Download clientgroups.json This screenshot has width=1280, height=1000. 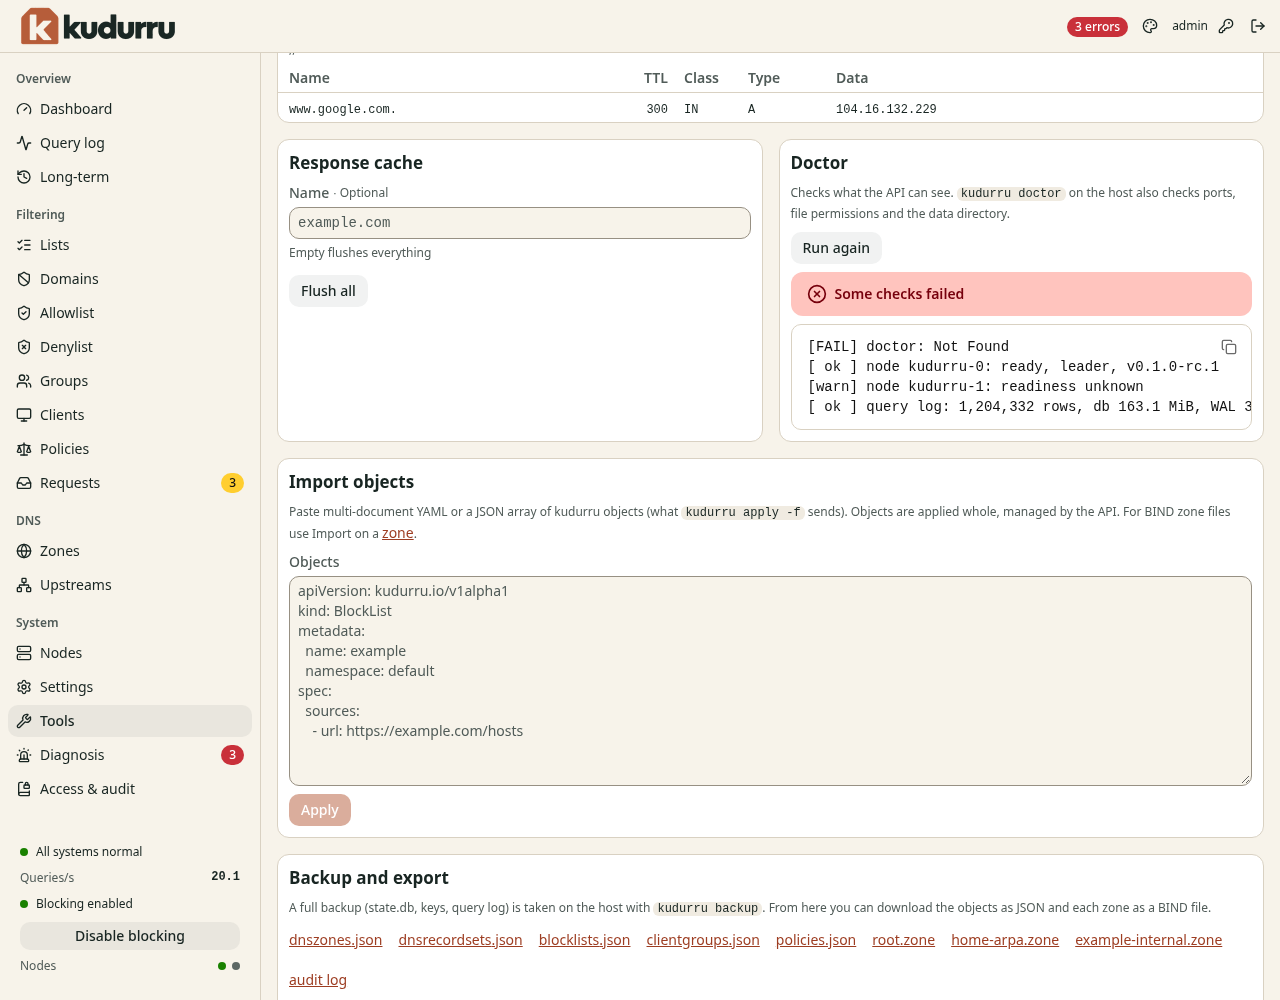[x=703, y=940]
